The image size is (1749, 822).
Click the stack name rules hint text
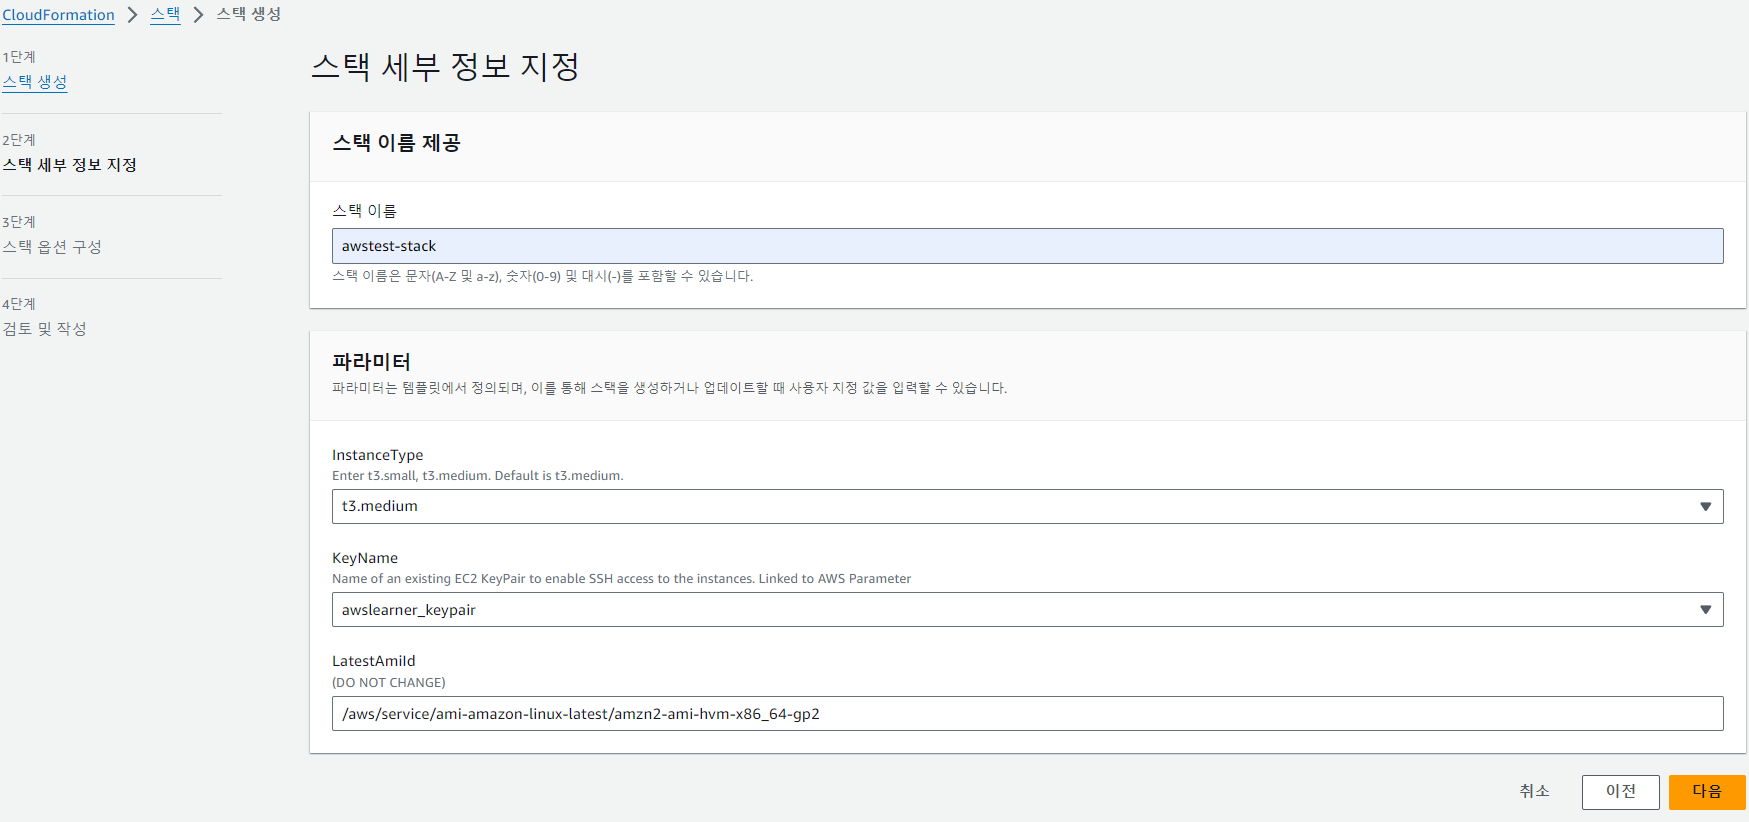coord(542,276)
